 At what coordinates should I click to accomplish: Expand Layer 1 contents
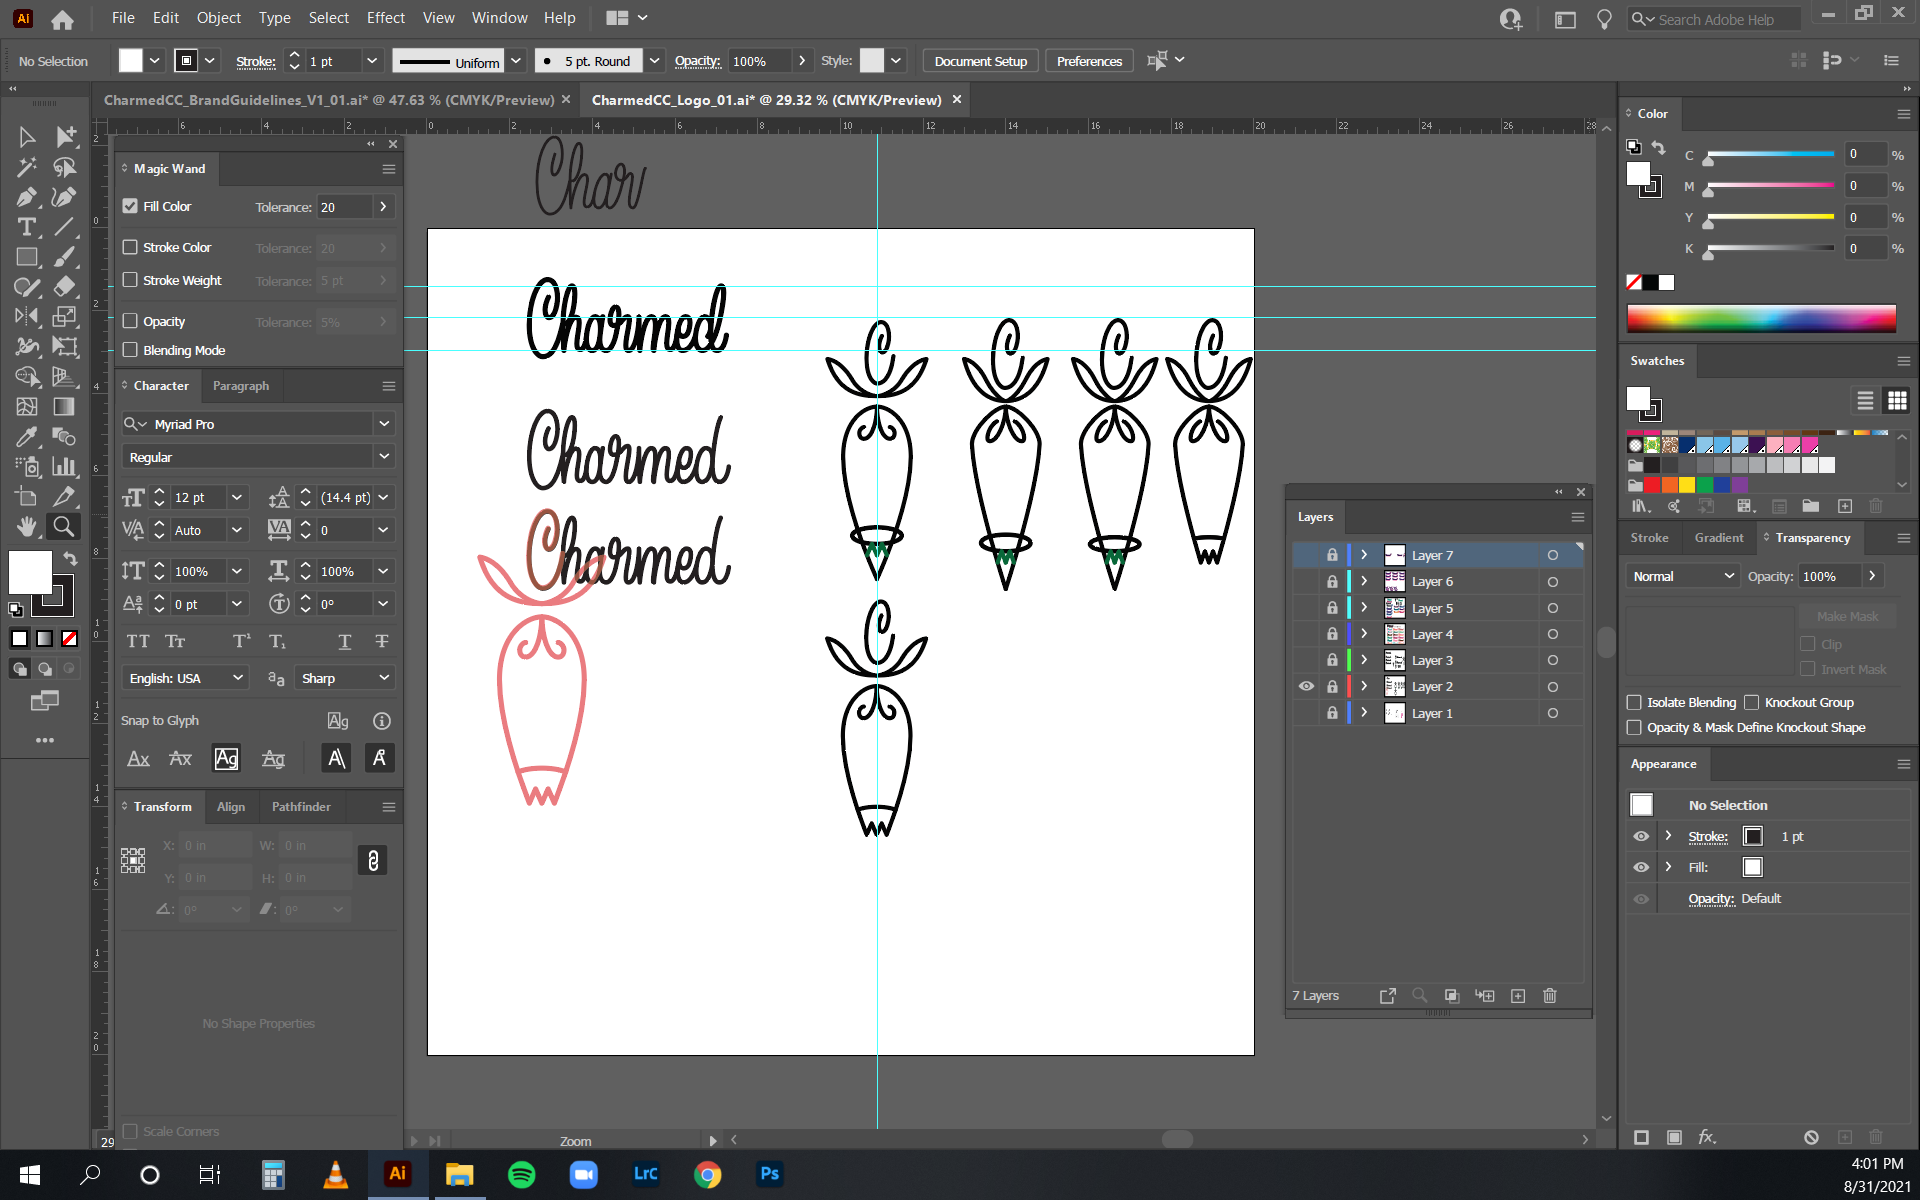coord(1364,713)
